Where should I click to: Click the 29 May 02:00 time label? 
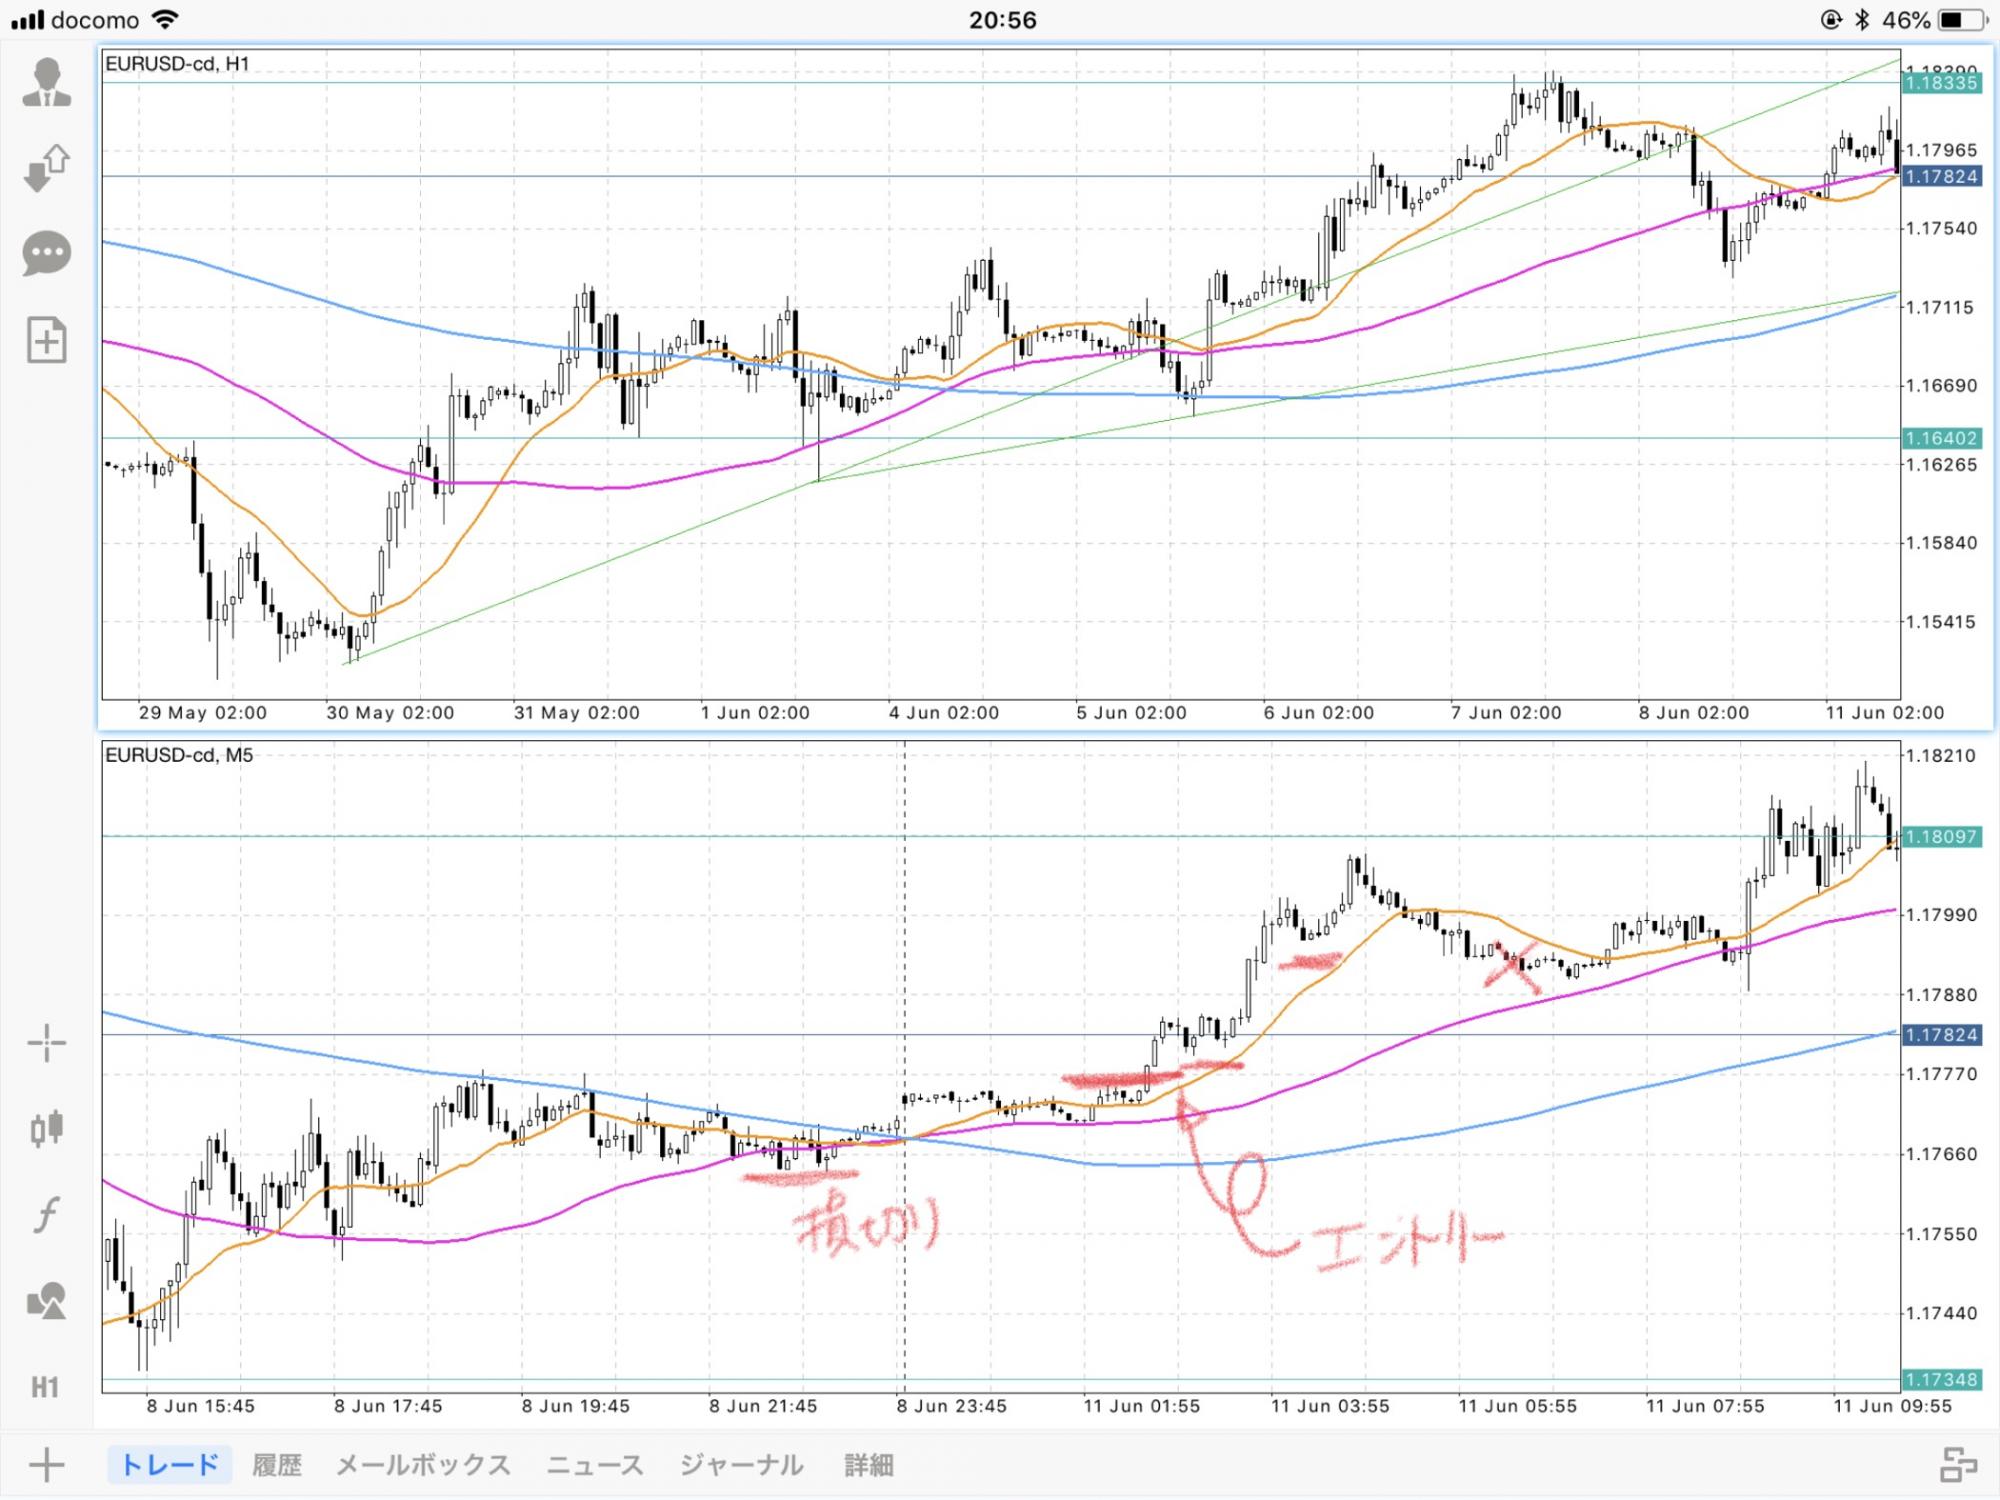[203, 713]
